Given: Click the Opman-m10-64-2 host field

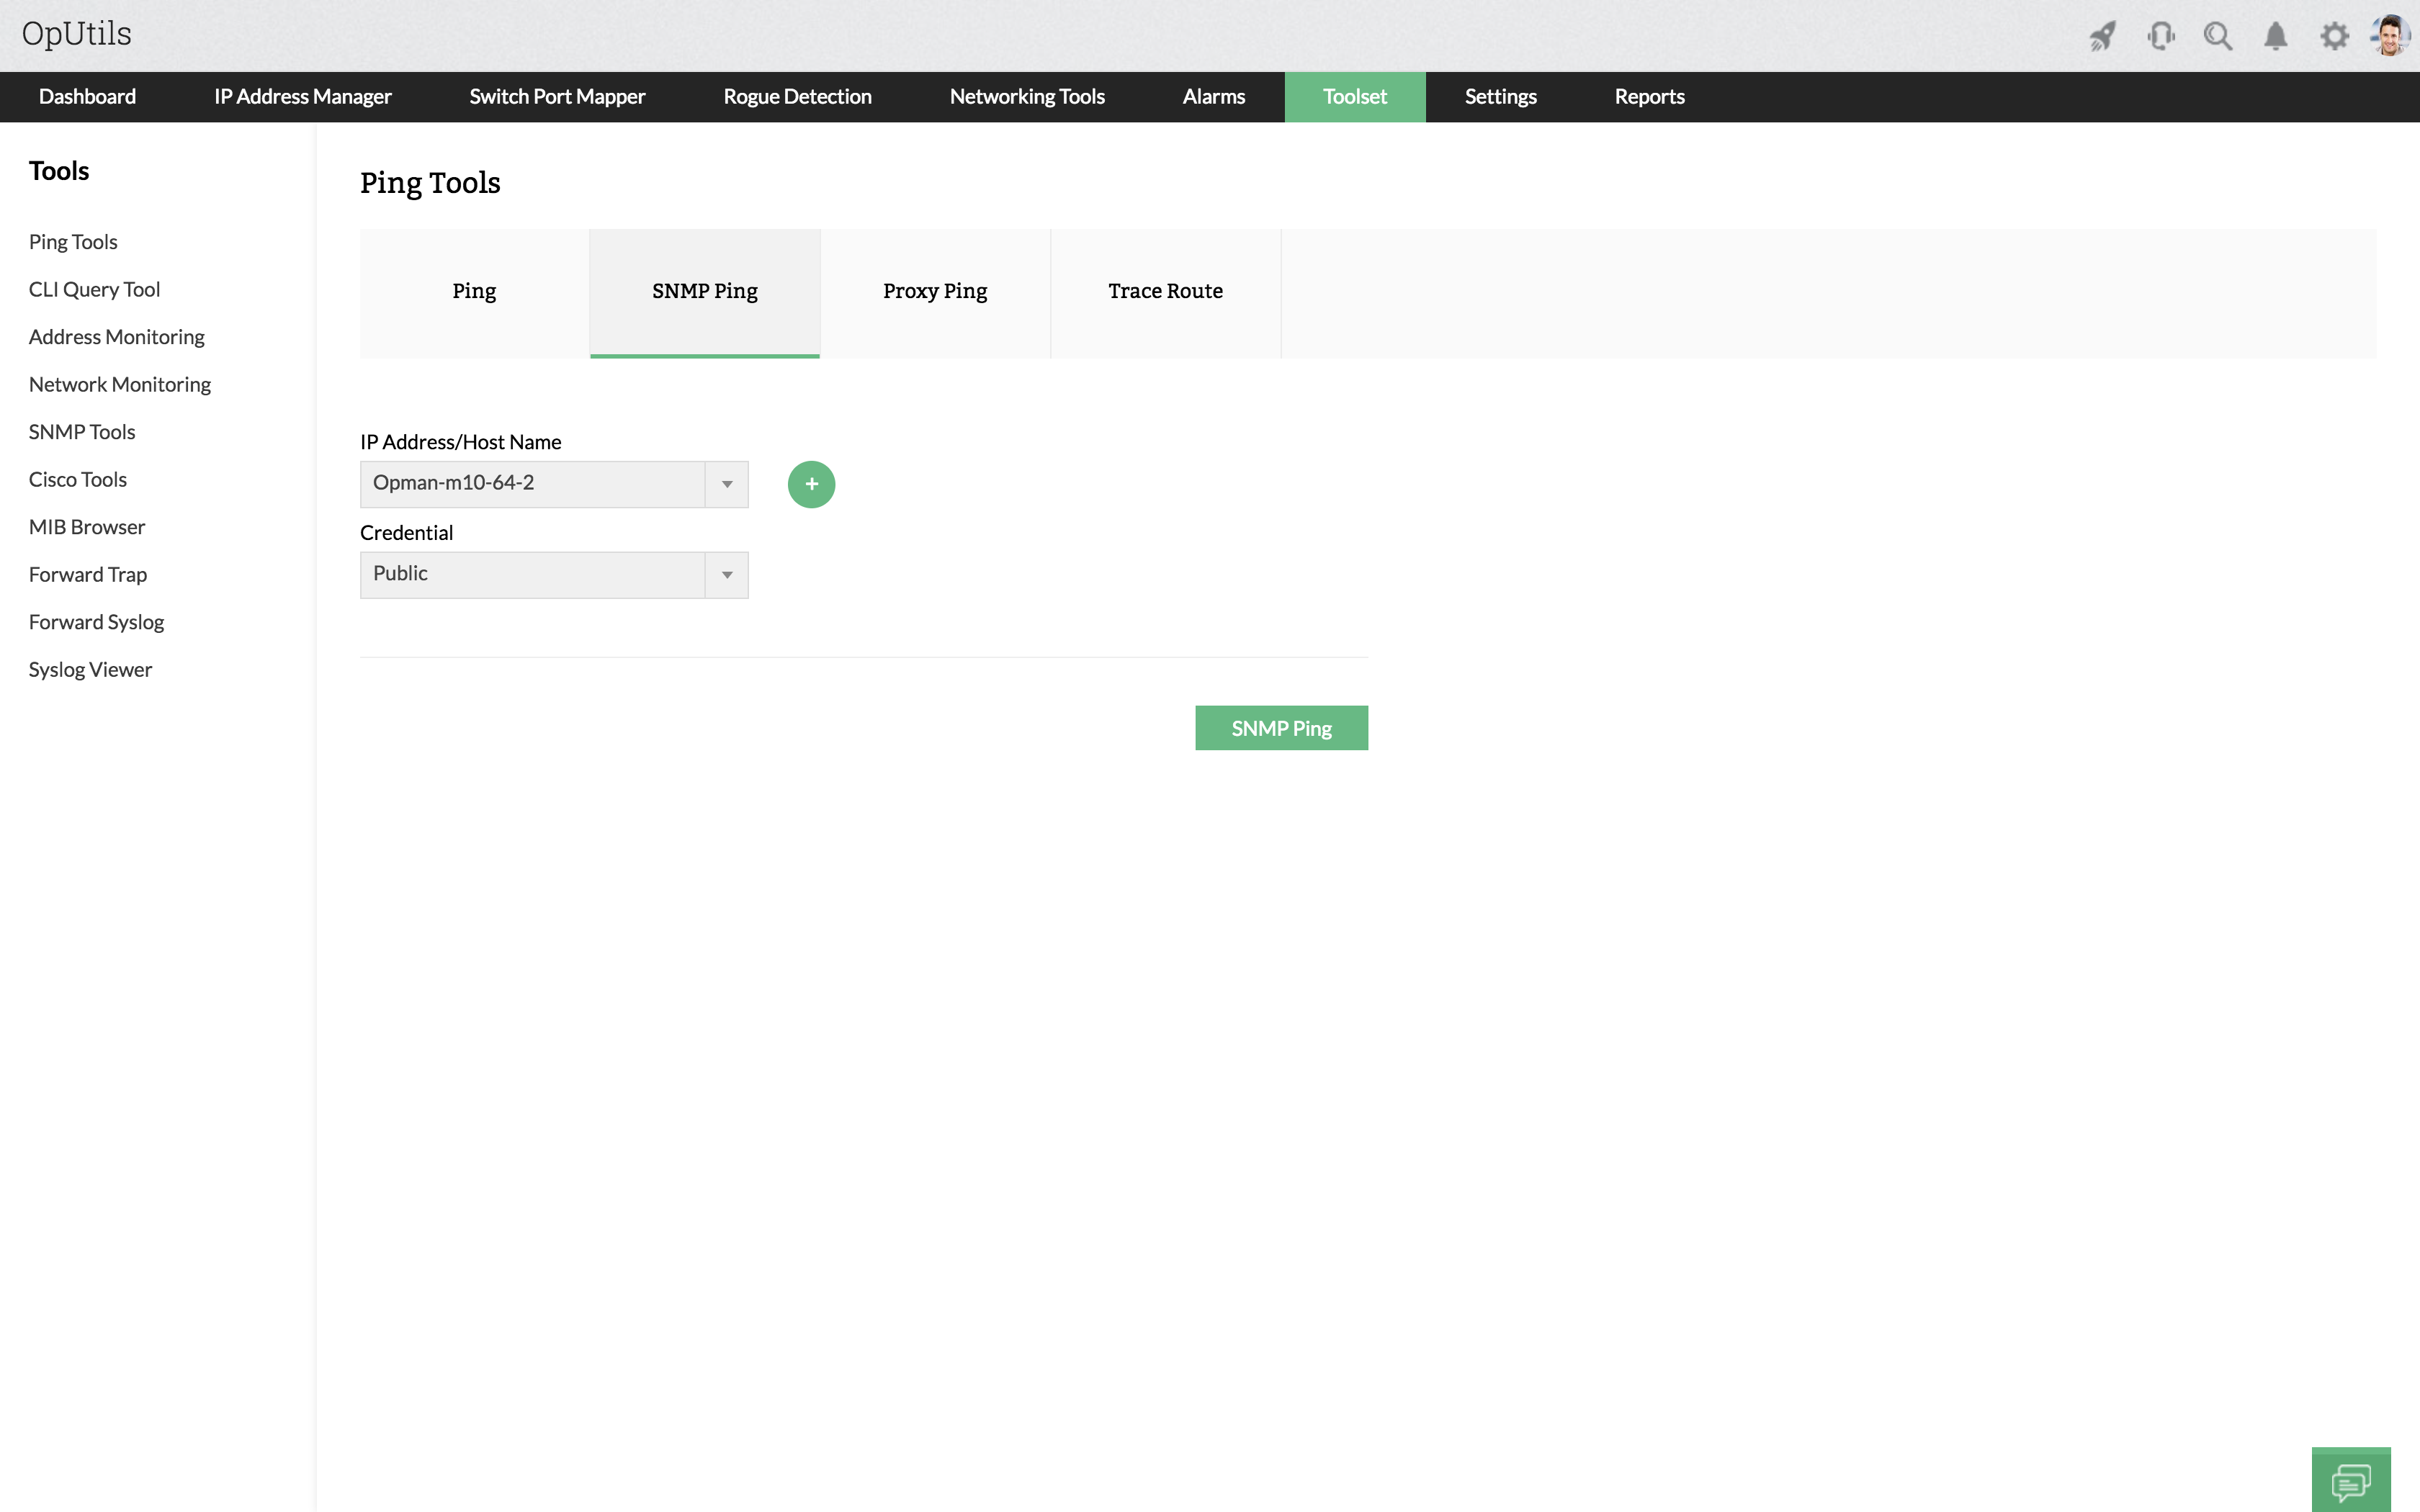Looking at the screenshot, I should click(532, 484).
